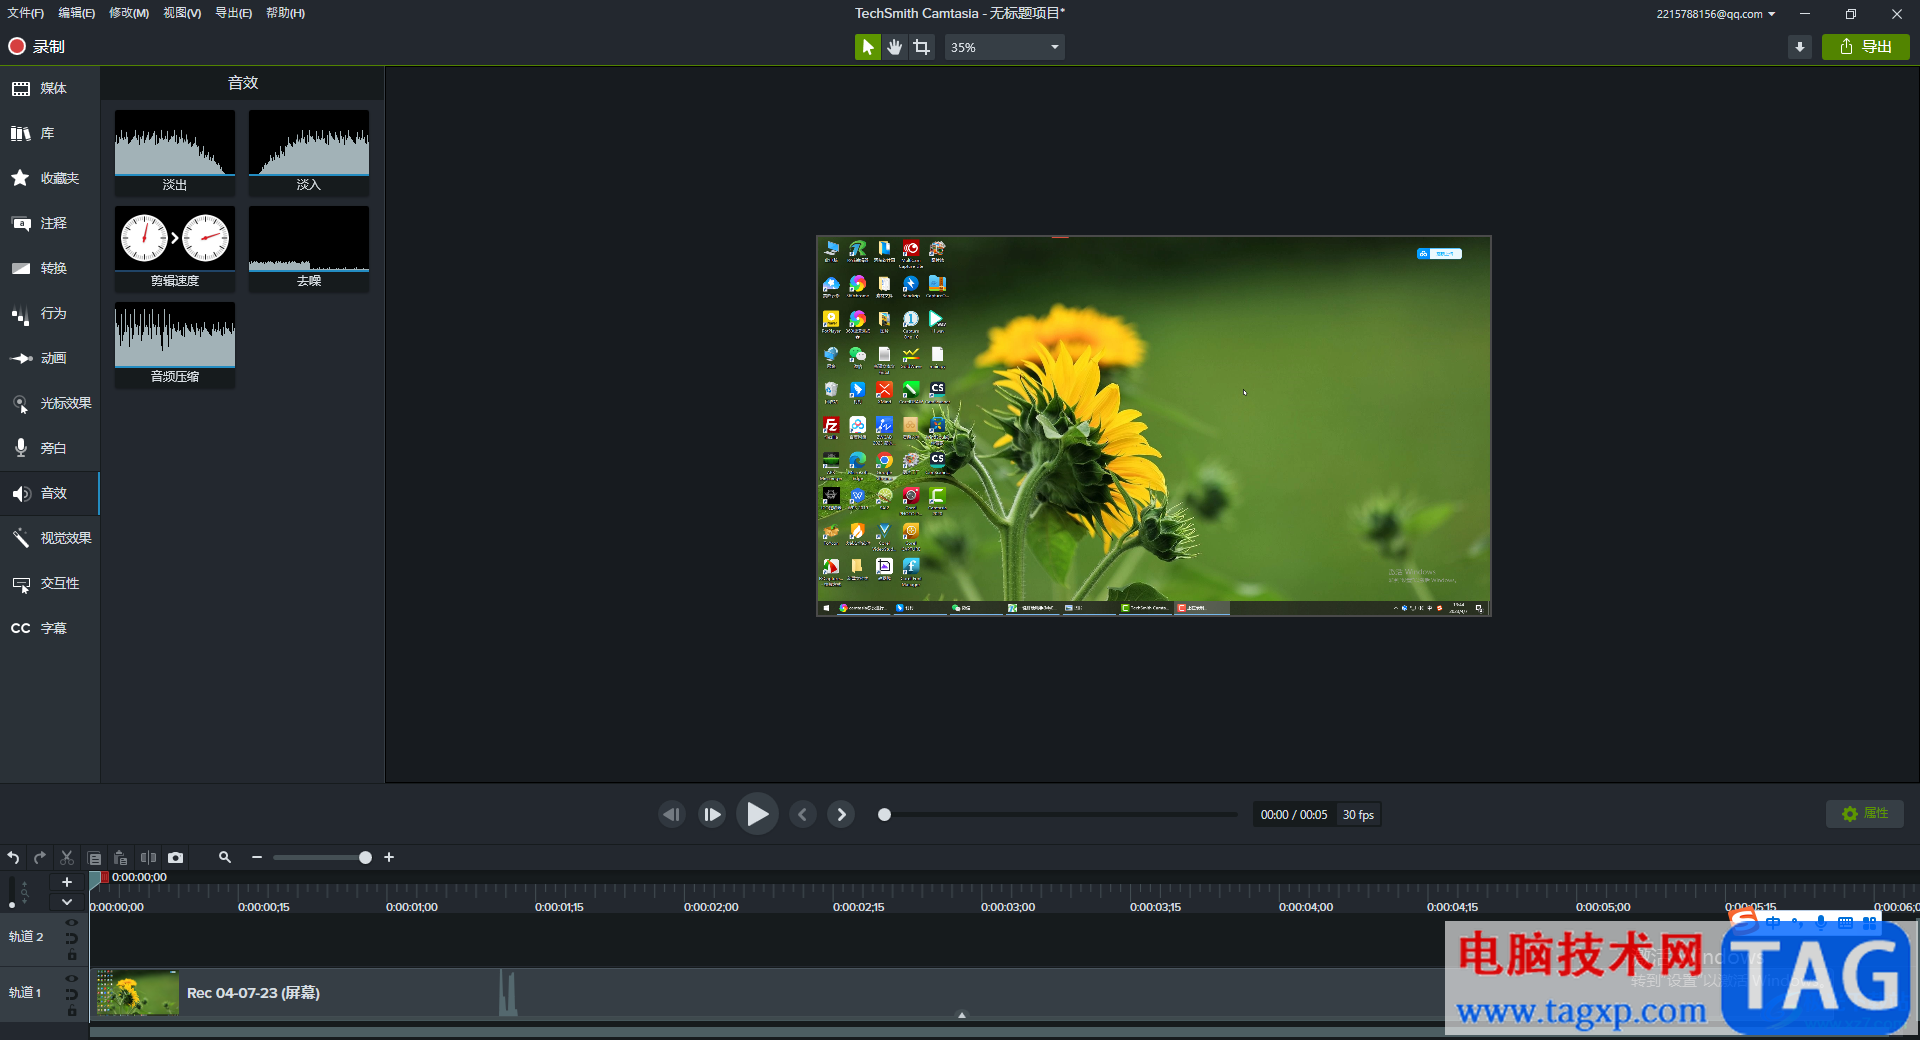Open the 收藏夹 favorites panel
Image resolution: width=1920 pixels, height=1040 pixels.
click(50, 178)
